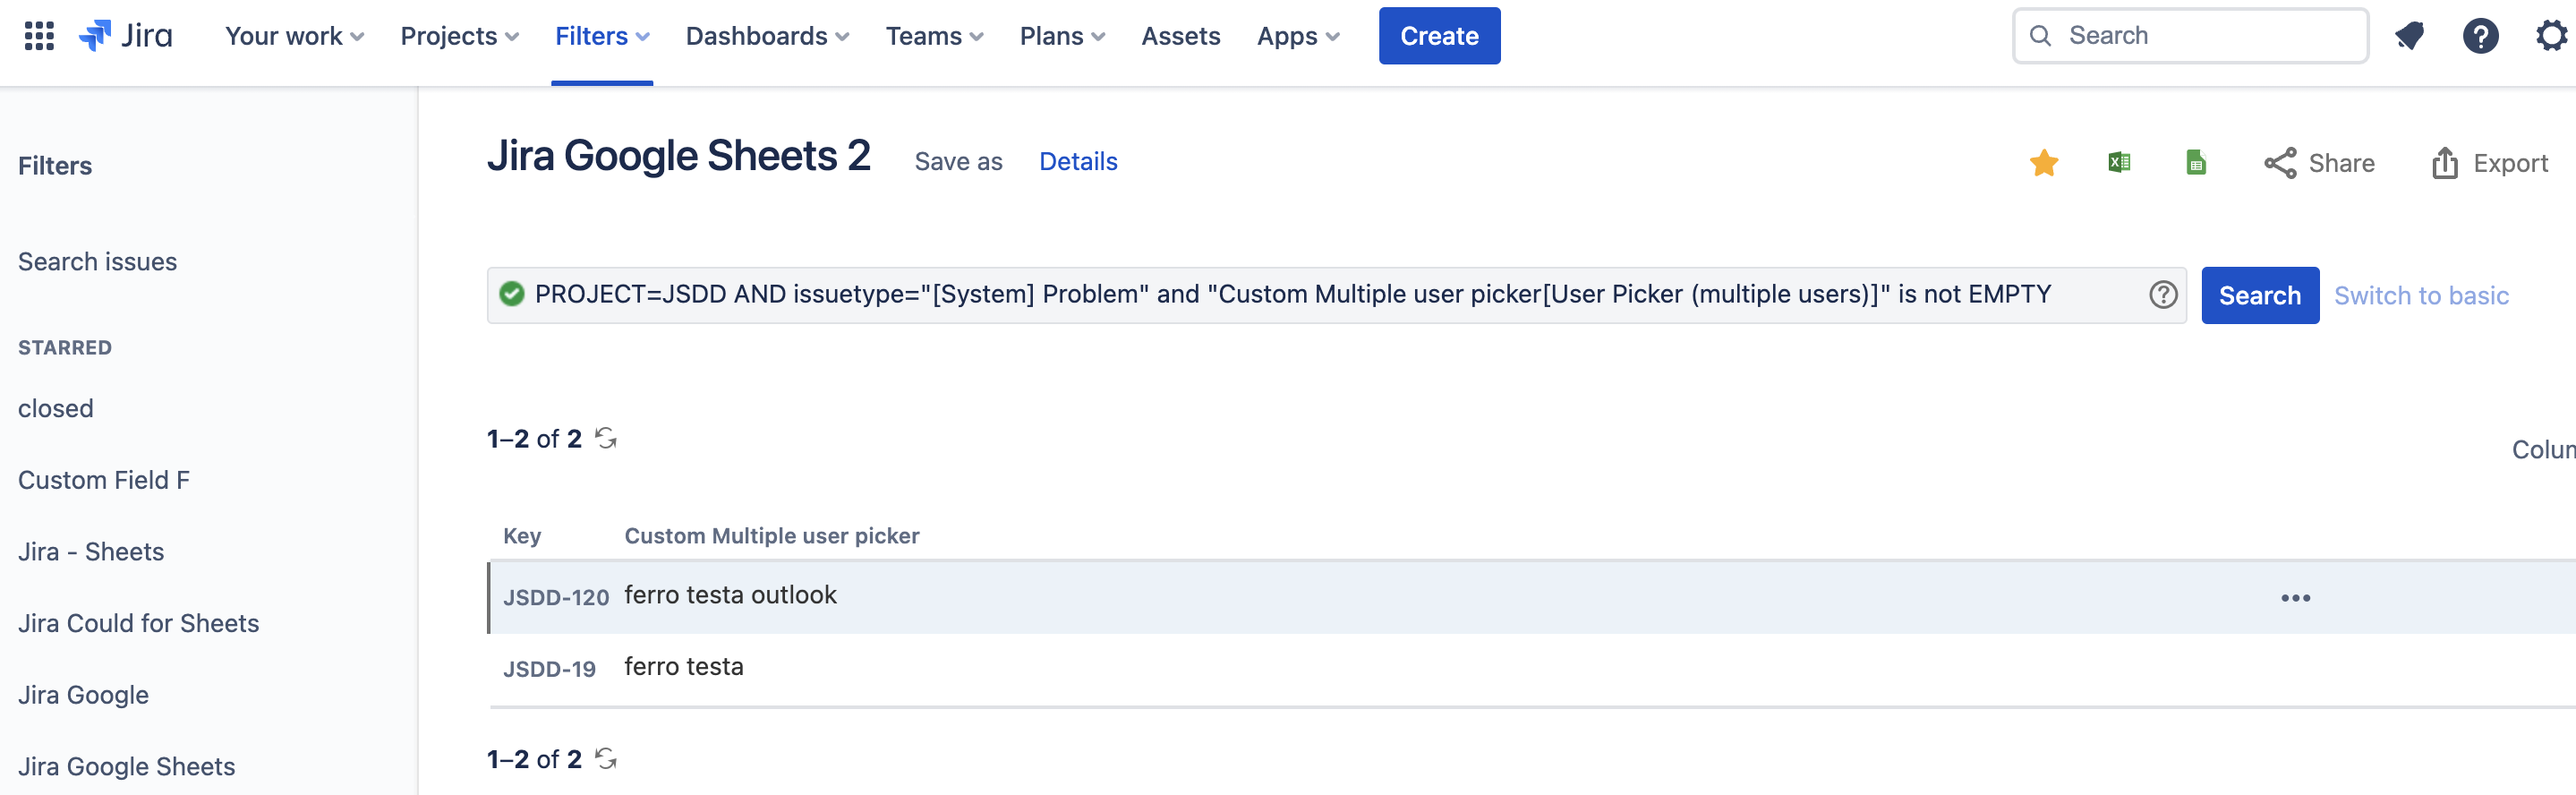
Task: Toggle the star on this filter
Action: click(x=2044, y=162)
